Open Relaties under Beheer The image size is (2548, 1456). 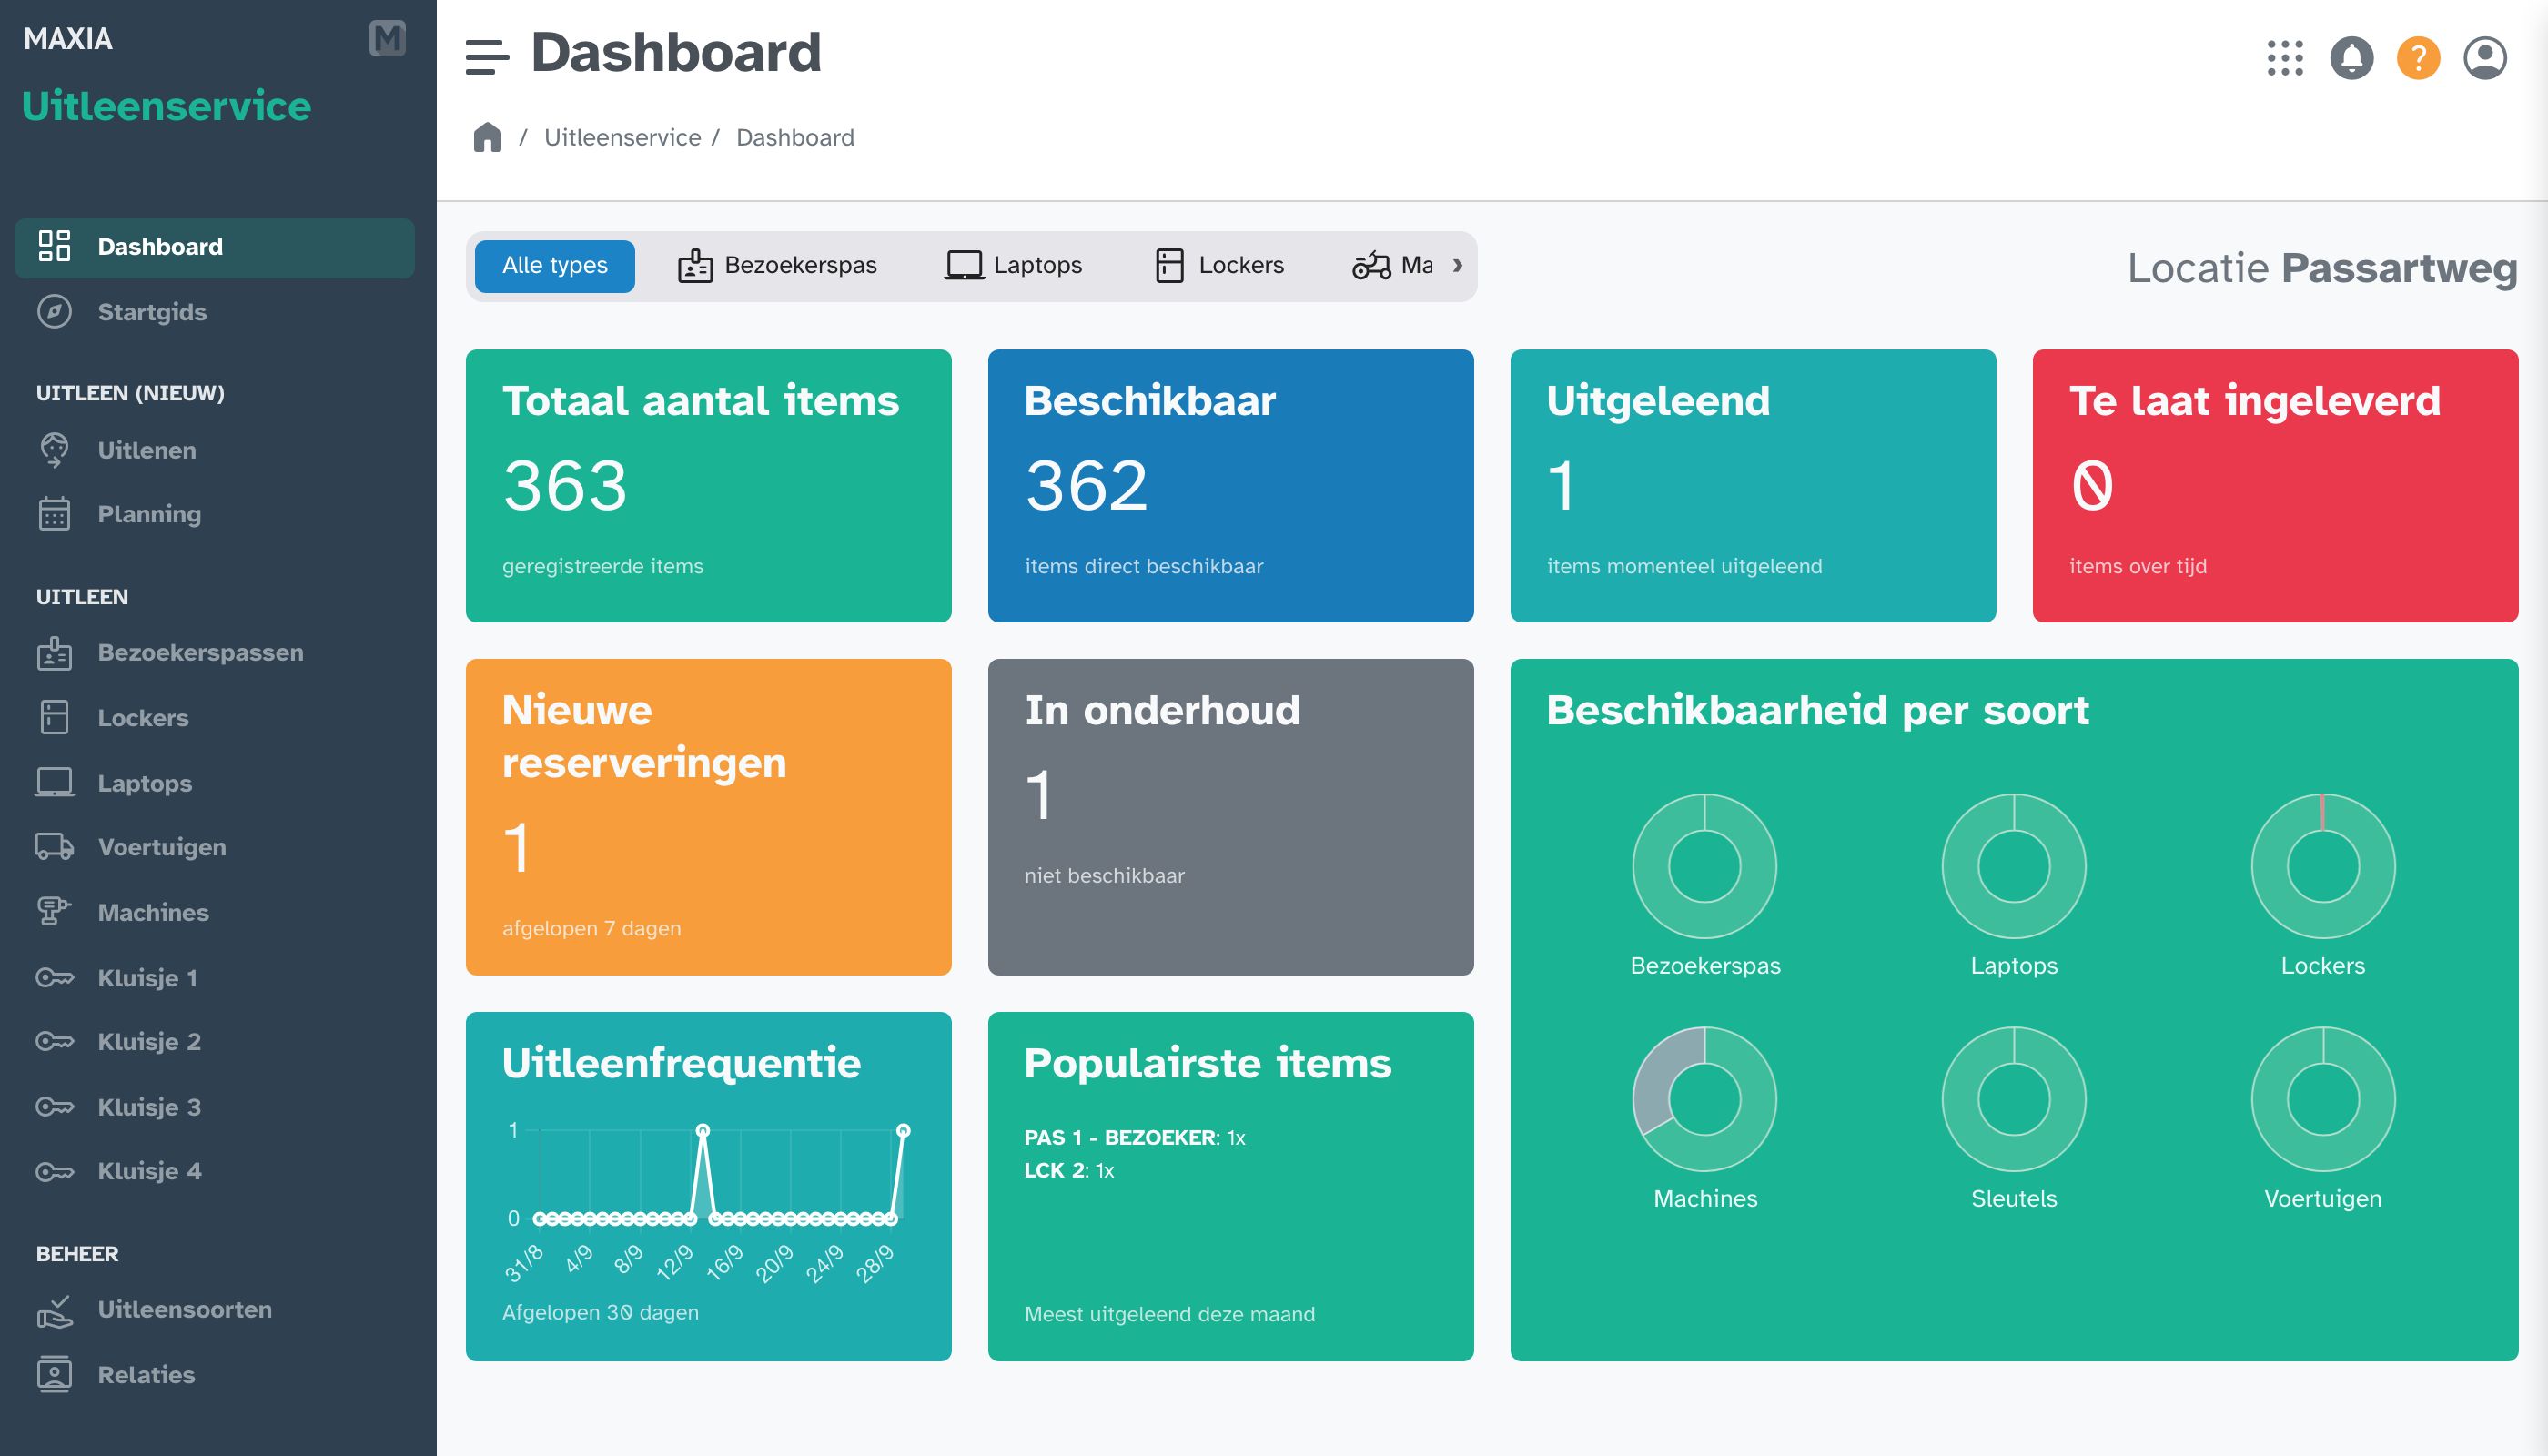tap(215, 1374)
